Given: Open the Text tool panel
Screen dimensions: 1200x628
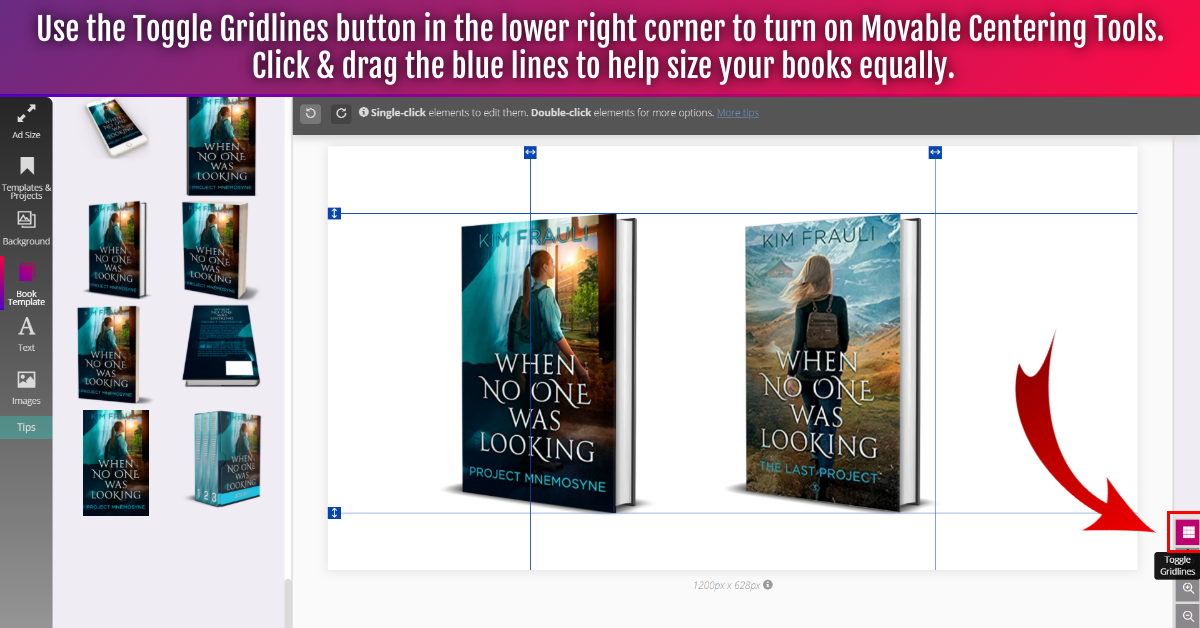Looking at the screenshot, I should point(26,334).
